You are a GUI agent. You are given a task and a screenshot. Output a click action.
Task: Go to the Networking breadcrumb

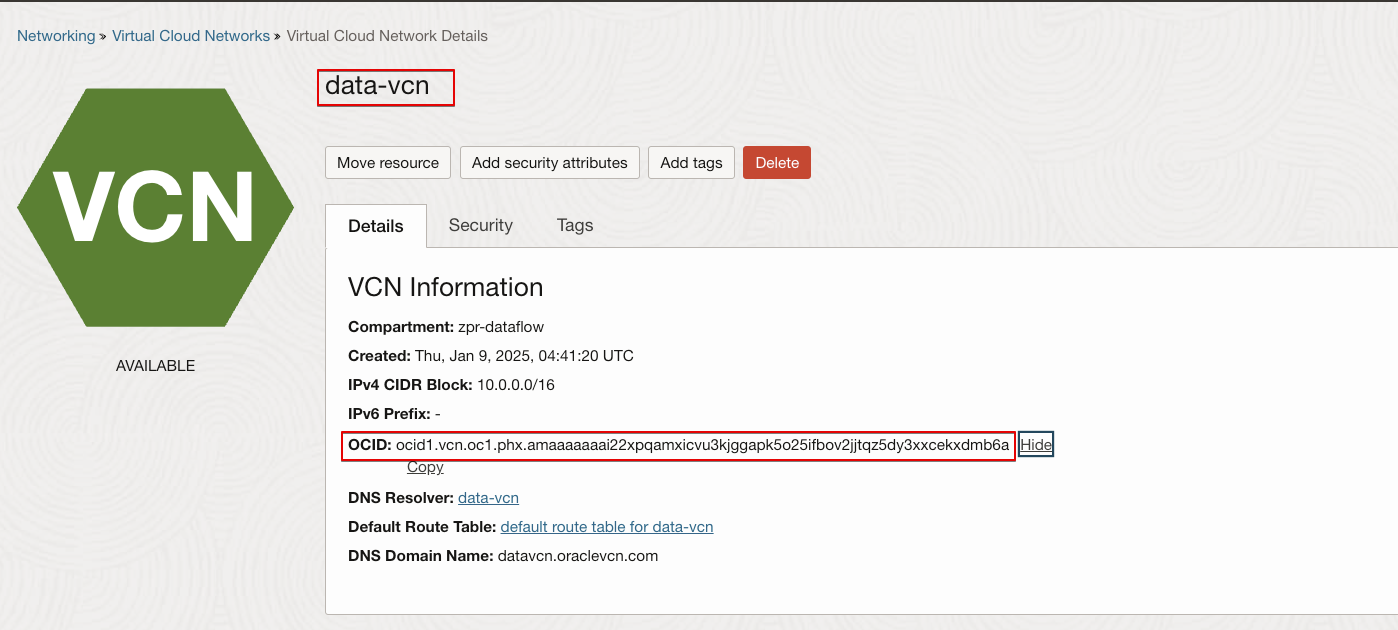pos(56,36)
